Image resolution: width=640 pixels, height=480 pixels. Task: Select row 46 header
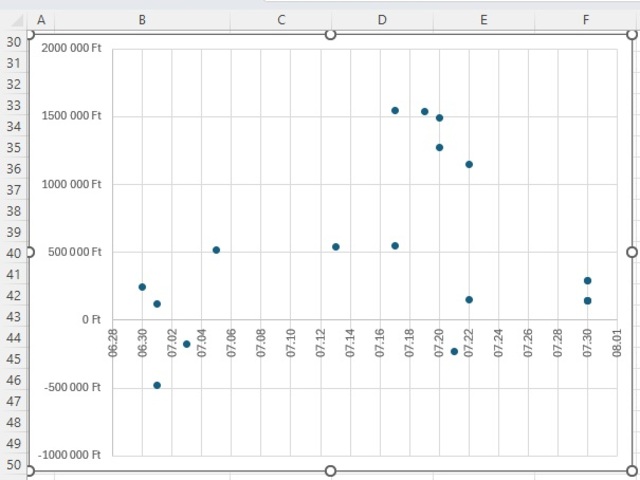click(x=14, y=381)
